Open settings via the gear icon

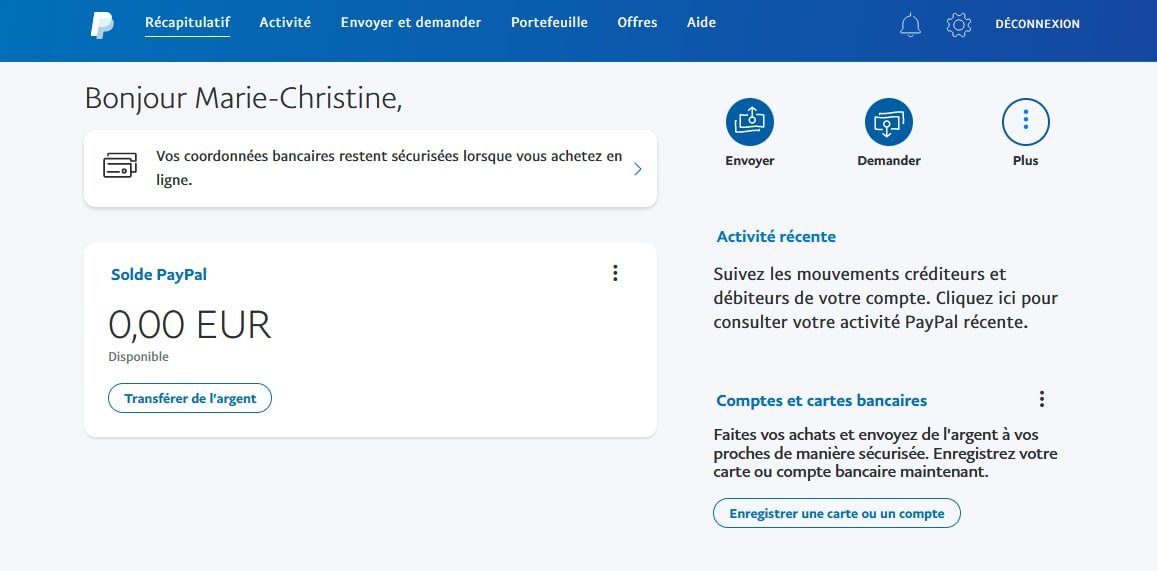click(959, 25)
